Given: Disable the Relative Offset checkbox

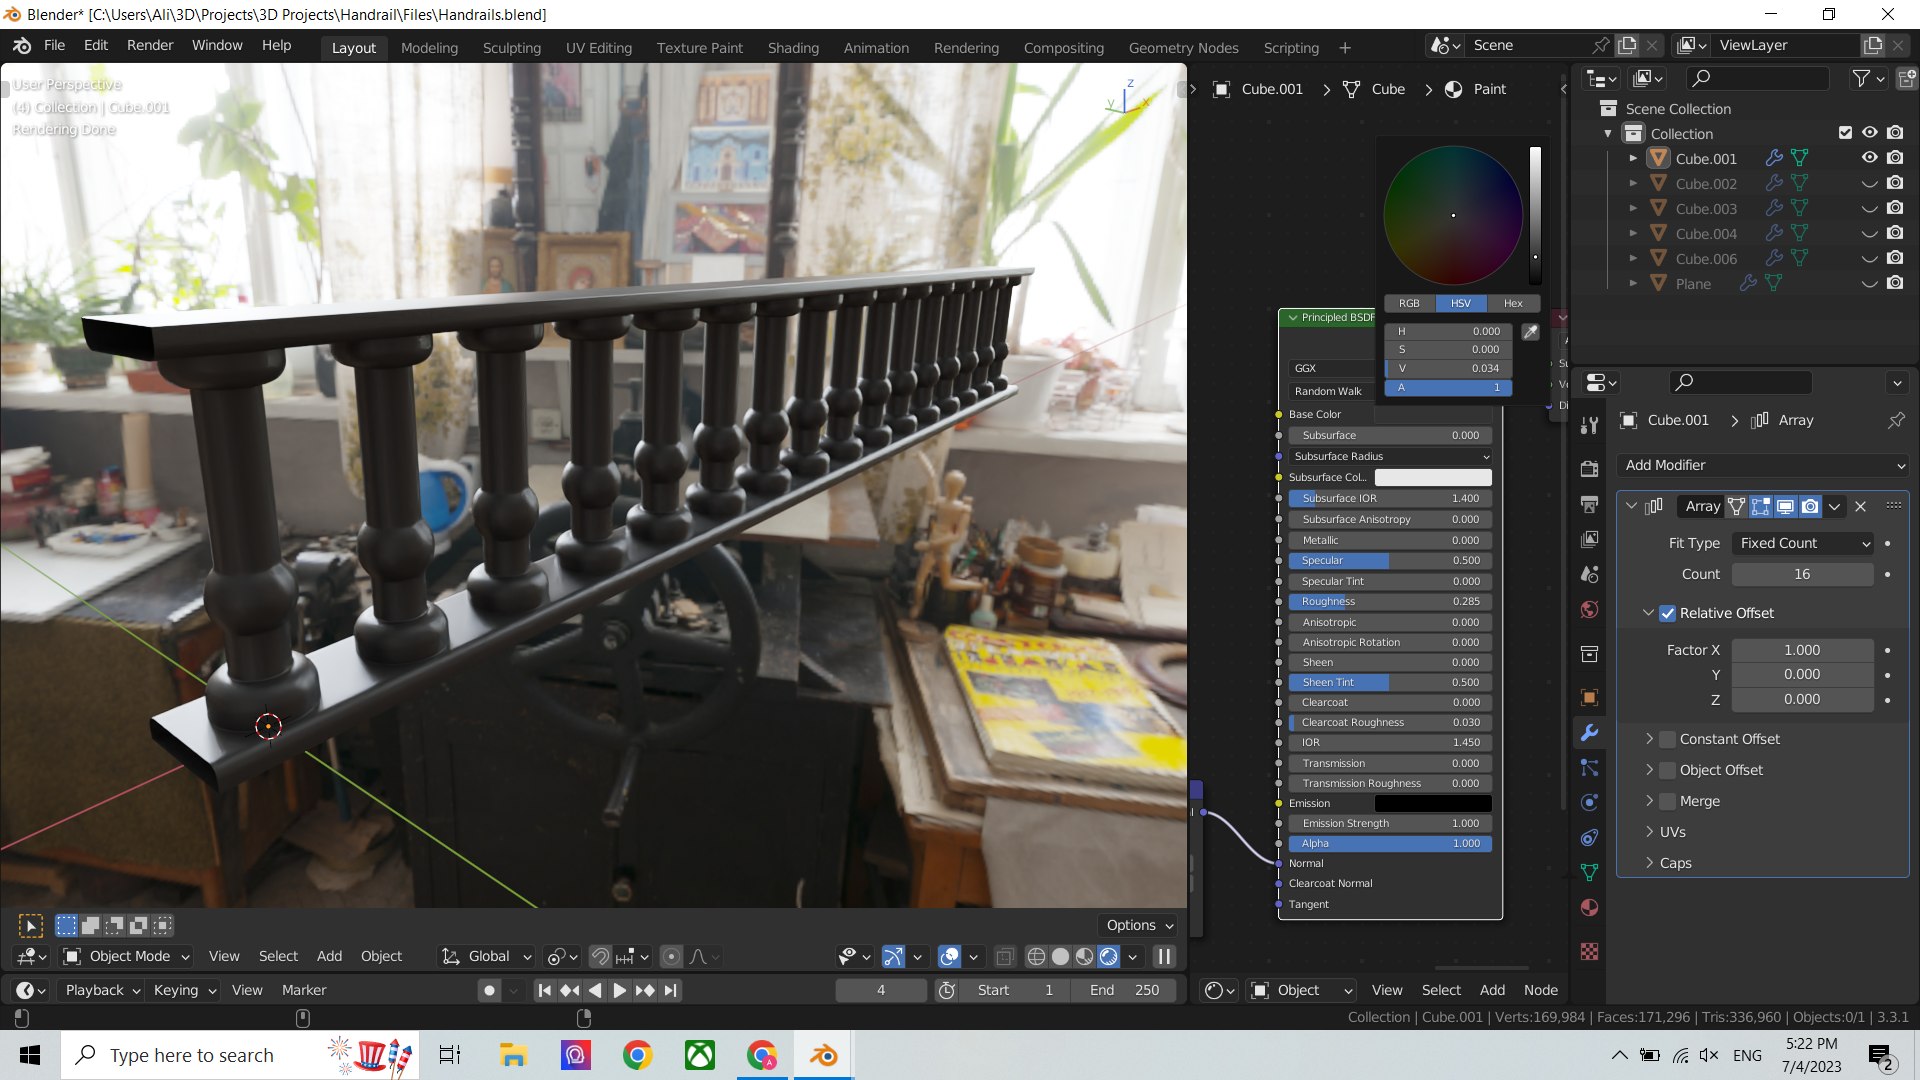Looking at the screenshot, I should (1667, 613).
